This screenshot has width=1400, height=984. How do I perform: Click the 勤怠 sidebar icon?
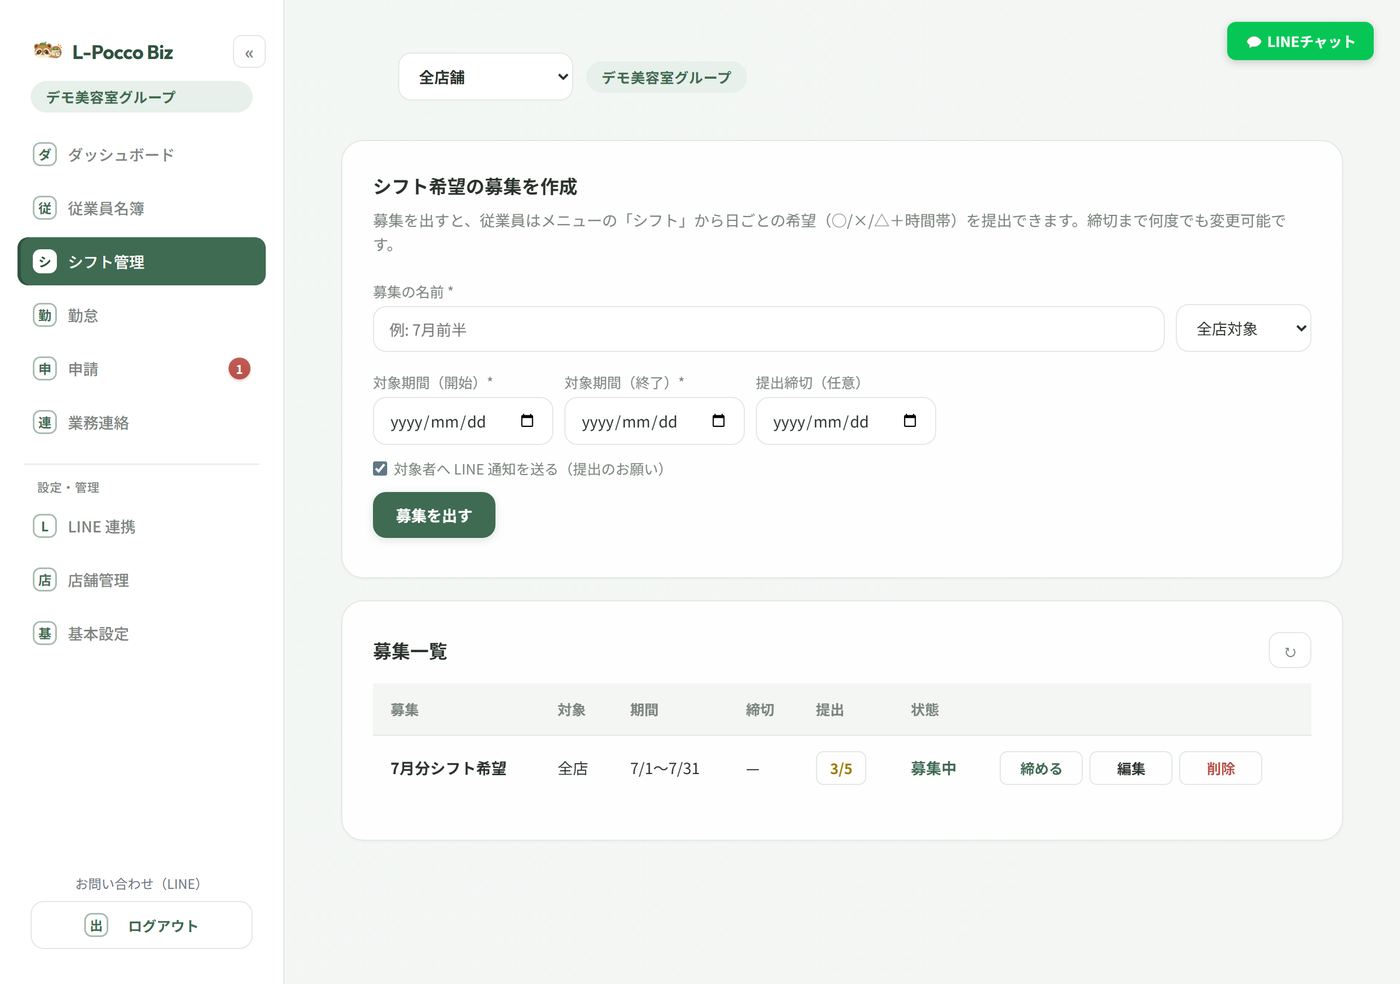(44, 315)
